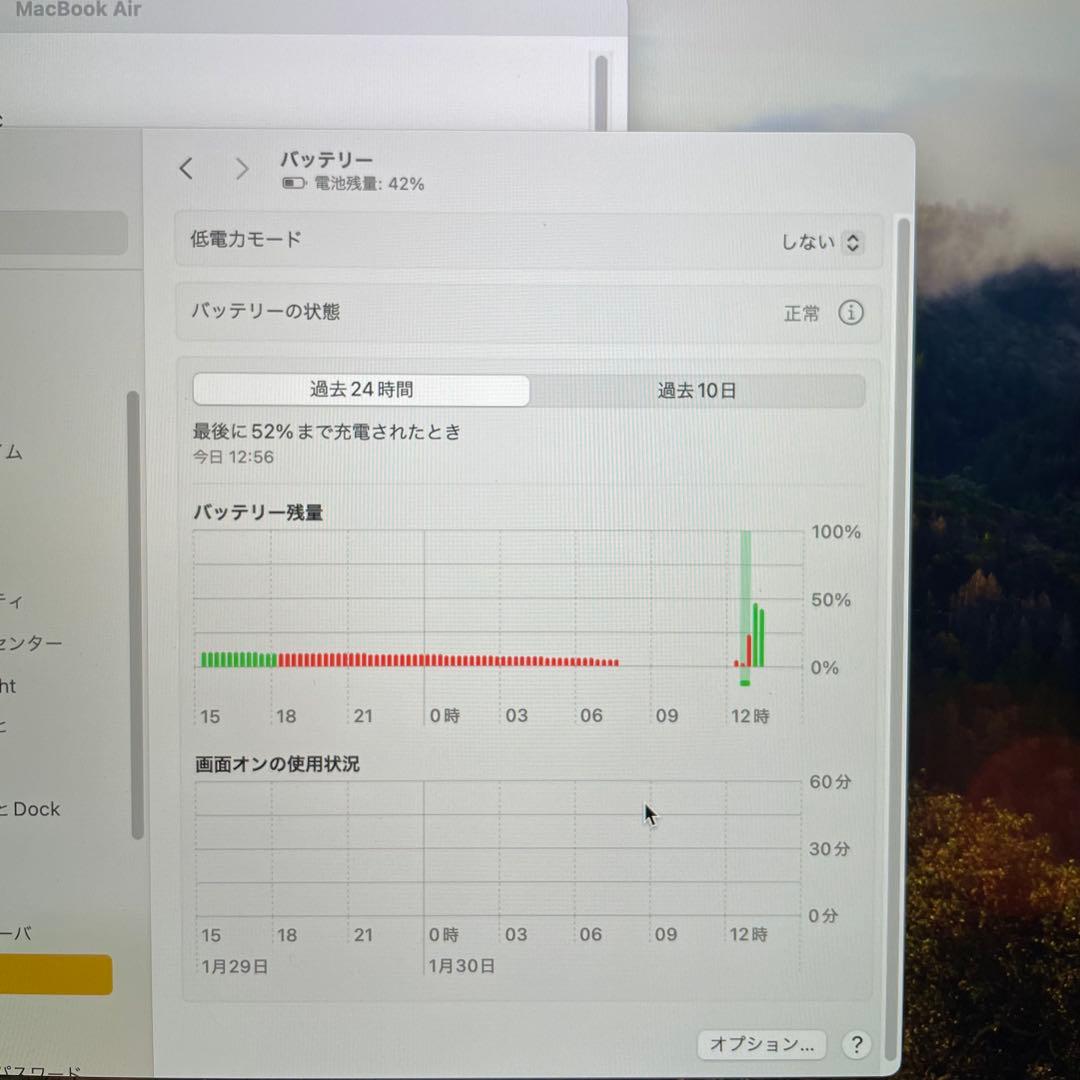Click the battery icon beside 電池残量 42%
This screenshot has height=1080, width=1080.
[291, 183]
